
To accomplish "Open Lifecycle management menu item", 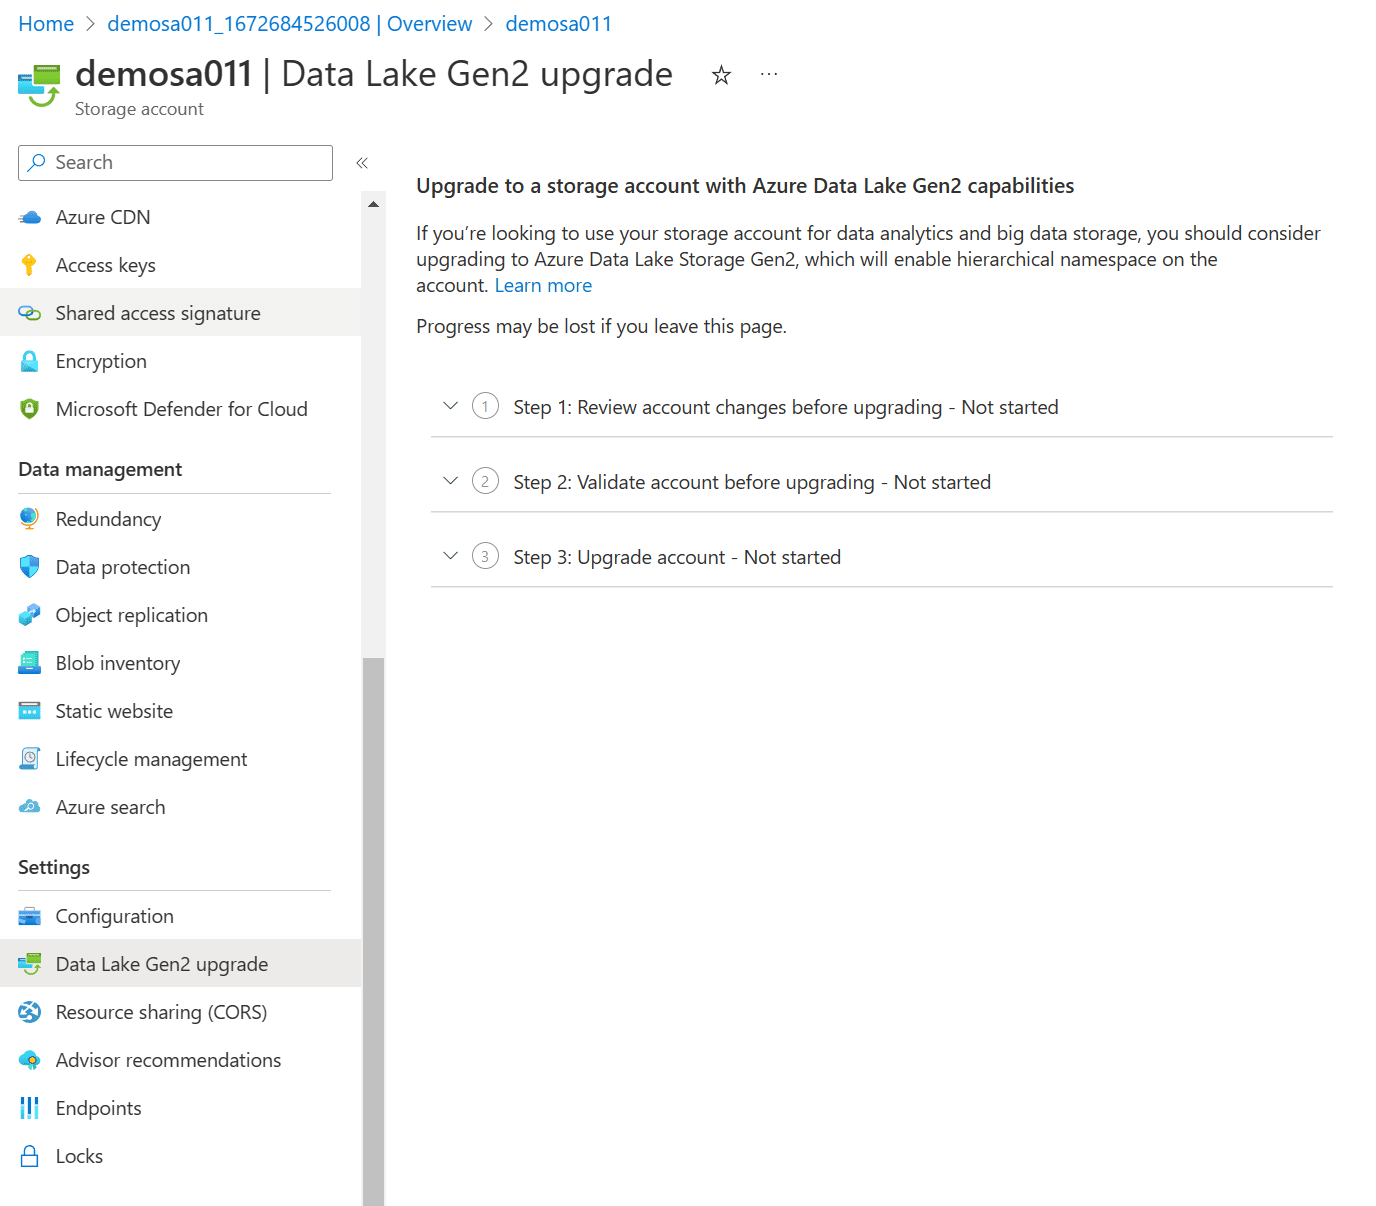I will (180, 759).
